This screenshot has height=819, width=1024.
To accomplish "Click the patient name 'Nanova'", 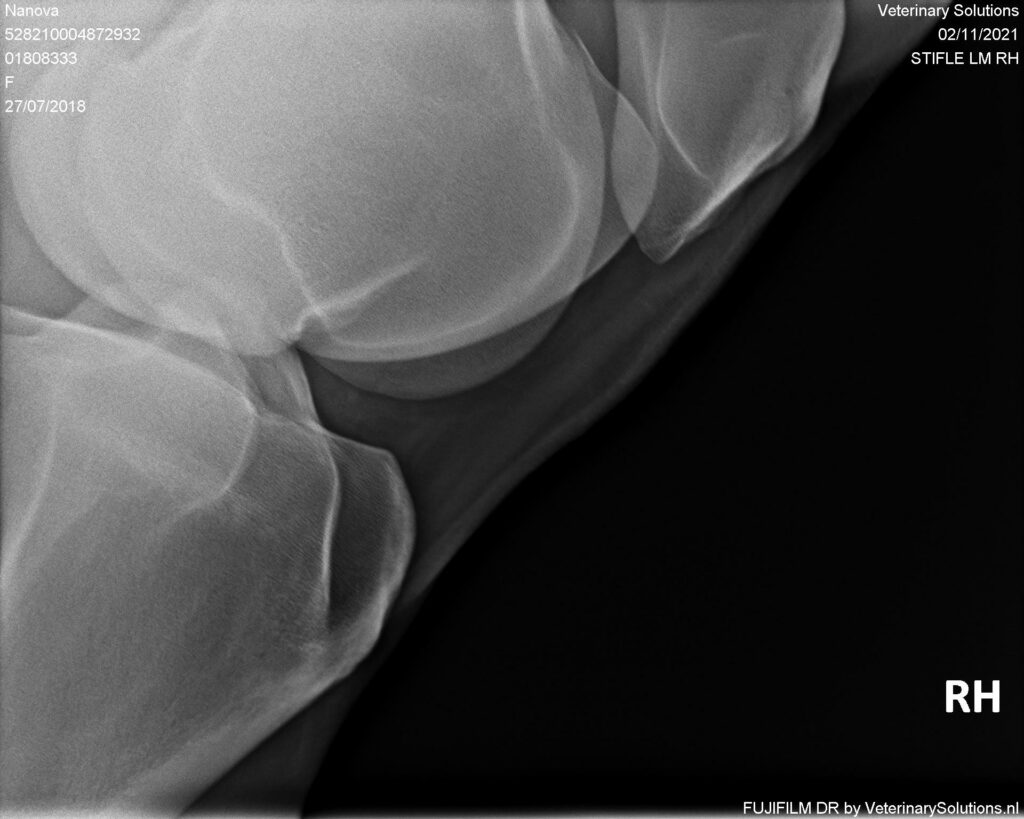I will 31,10.
